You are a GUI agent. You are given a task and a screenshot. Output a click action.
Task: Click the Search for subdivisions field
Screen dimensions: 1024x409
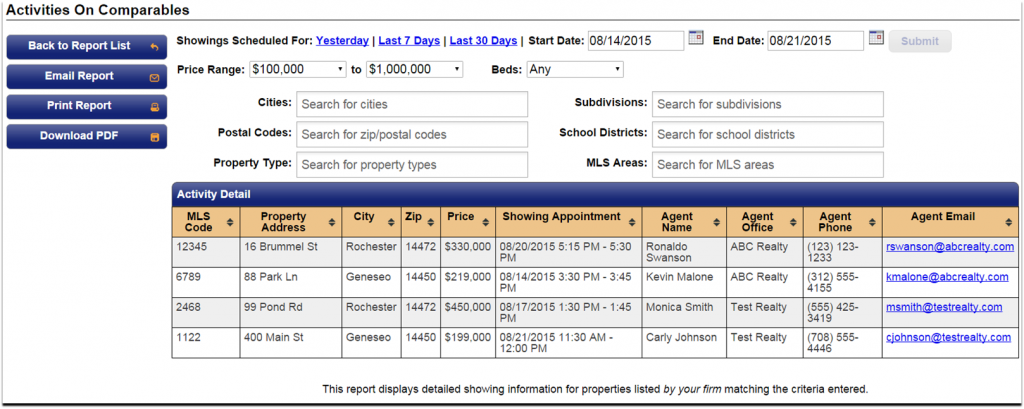767,105
